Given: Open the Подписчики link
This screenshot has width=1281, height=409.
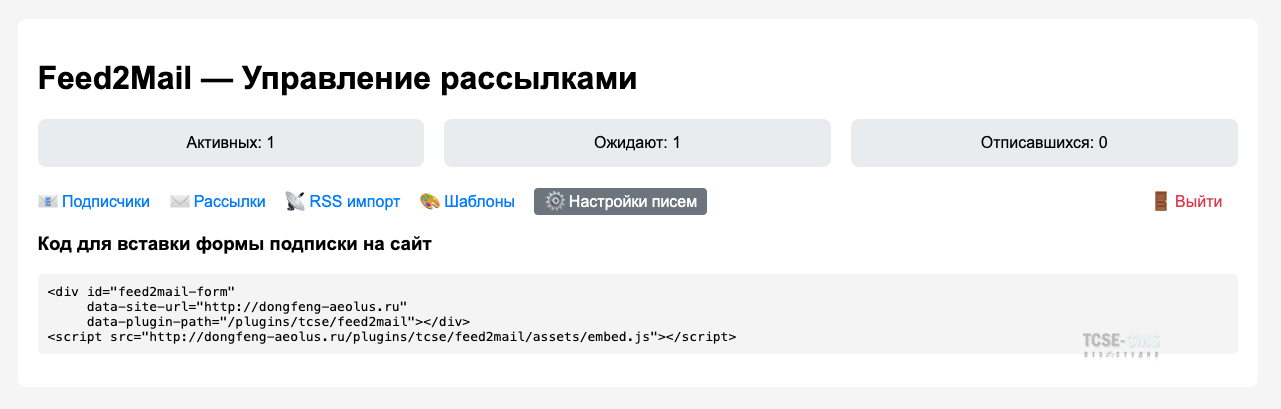Looking at the screenshot, I should (x=106, y=202).
